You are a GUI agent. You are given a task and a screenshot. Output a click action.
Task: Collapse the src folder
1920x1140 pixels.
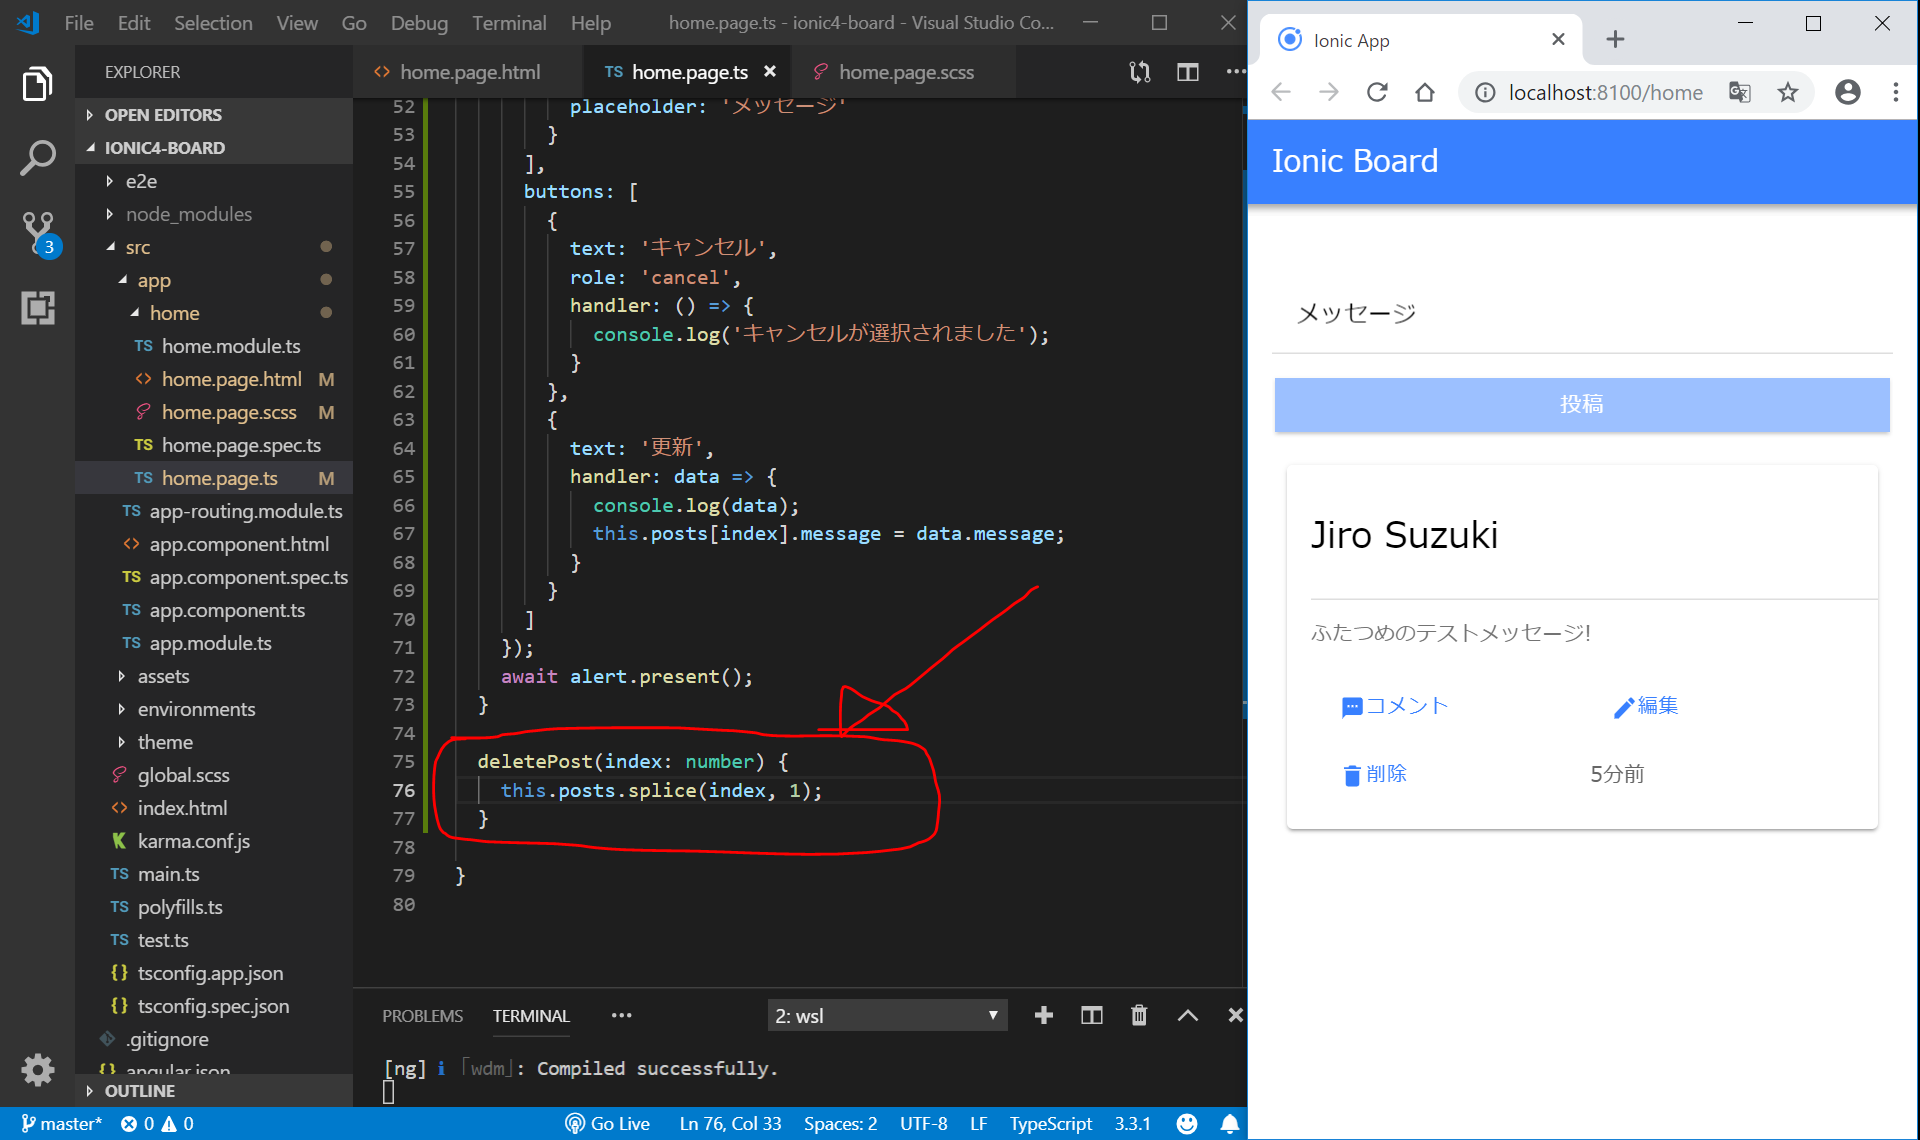coord(137,247)
